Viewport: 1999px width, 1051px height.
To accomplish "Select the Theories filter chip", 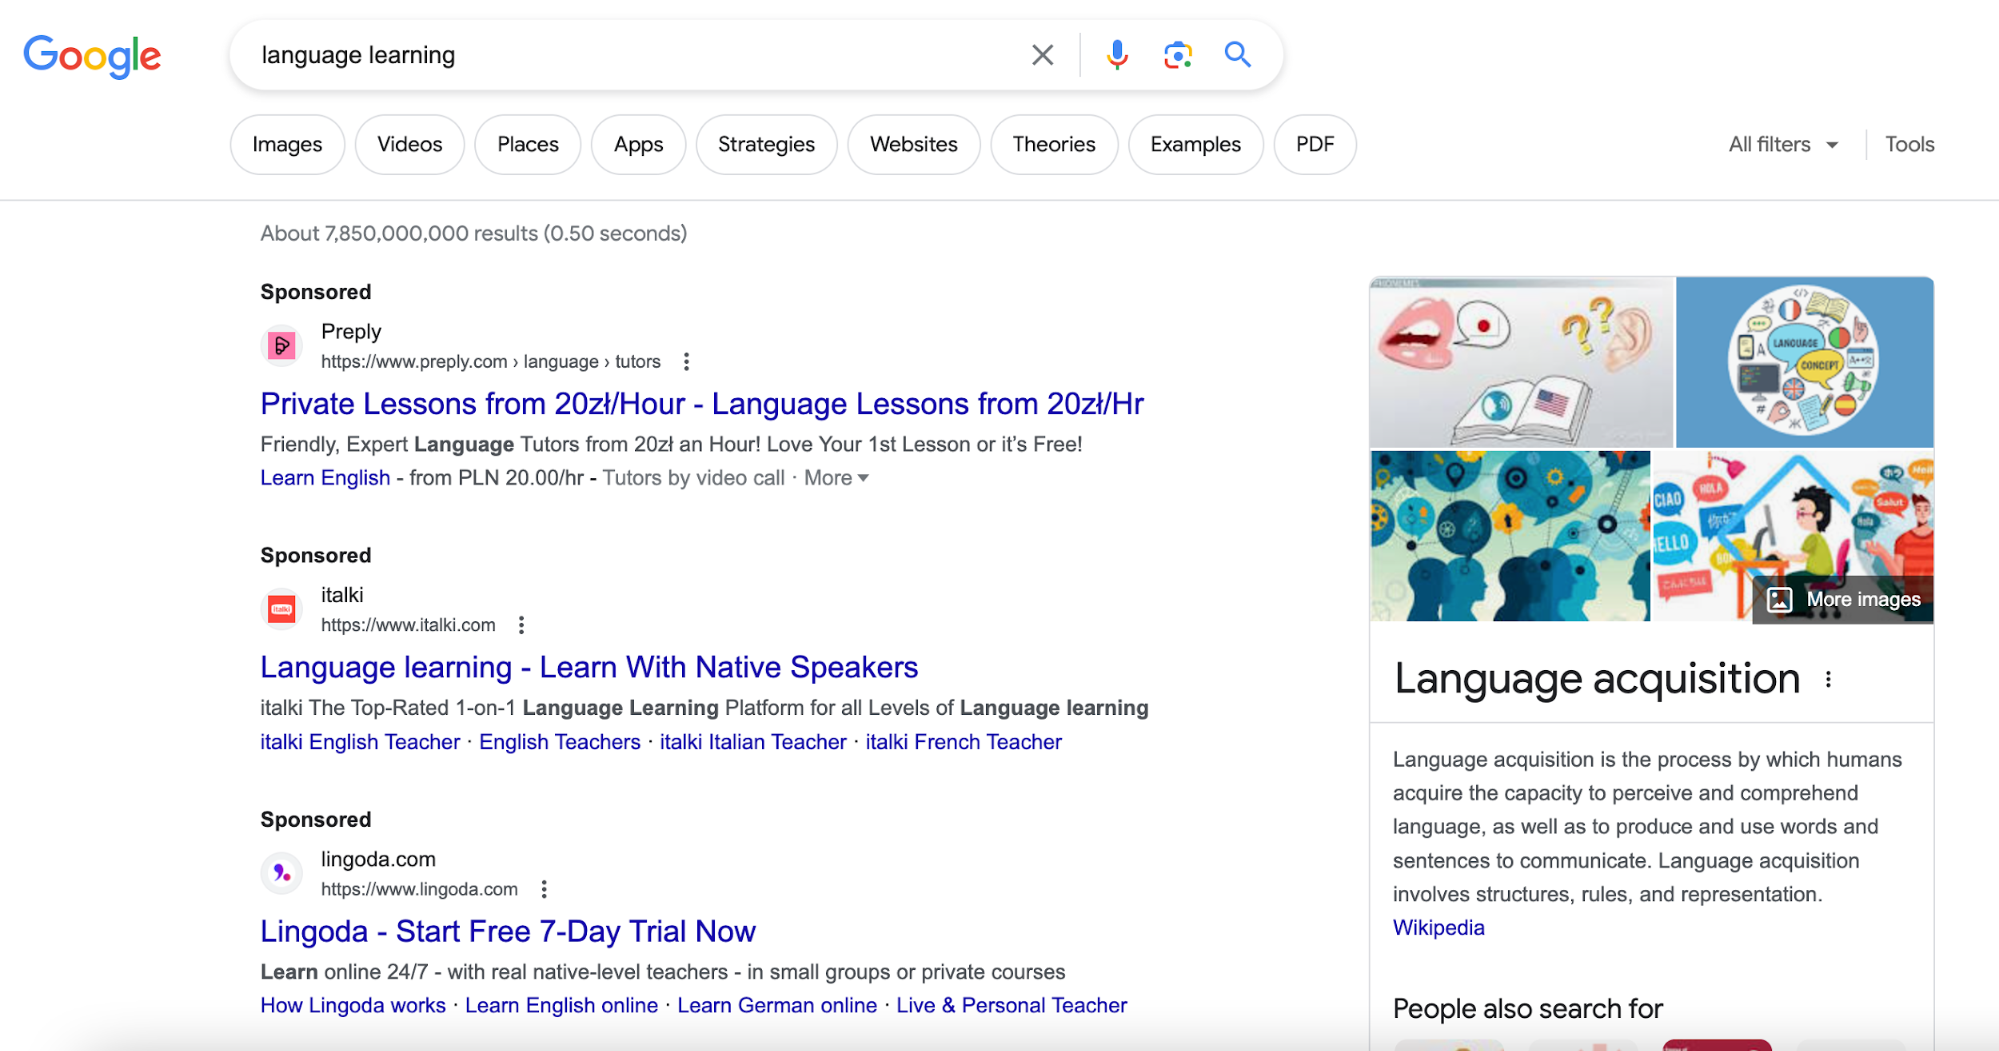I will click(1054, 145).
